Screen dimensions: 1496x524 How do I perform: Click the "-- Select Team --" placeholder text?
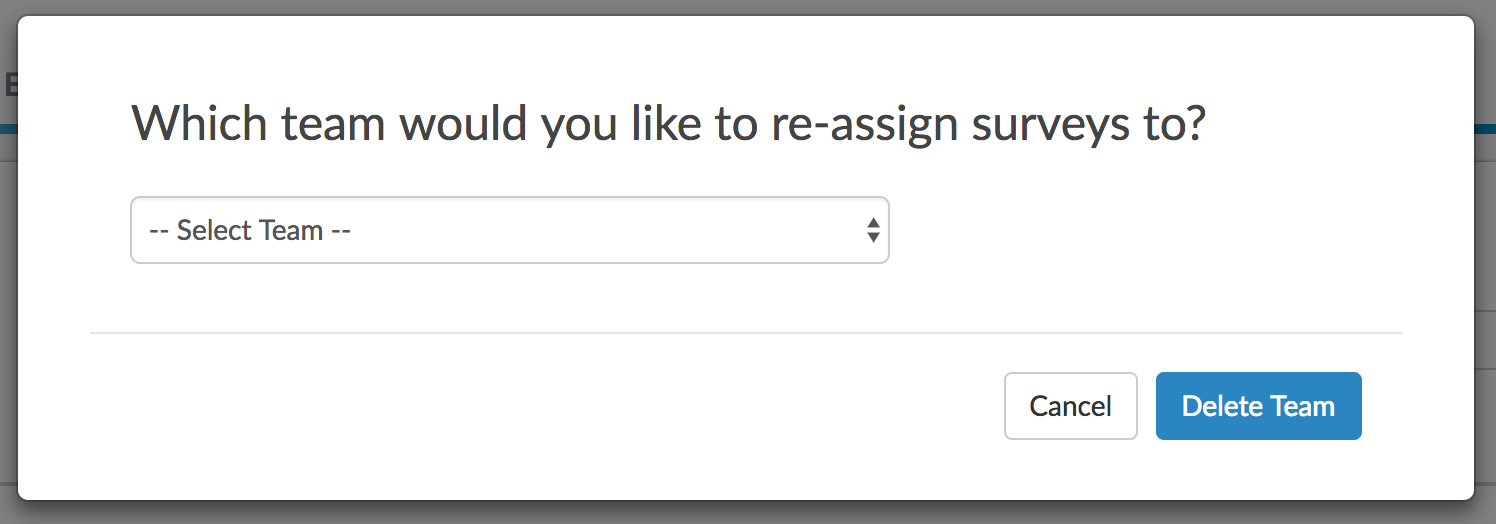point(250,230)
